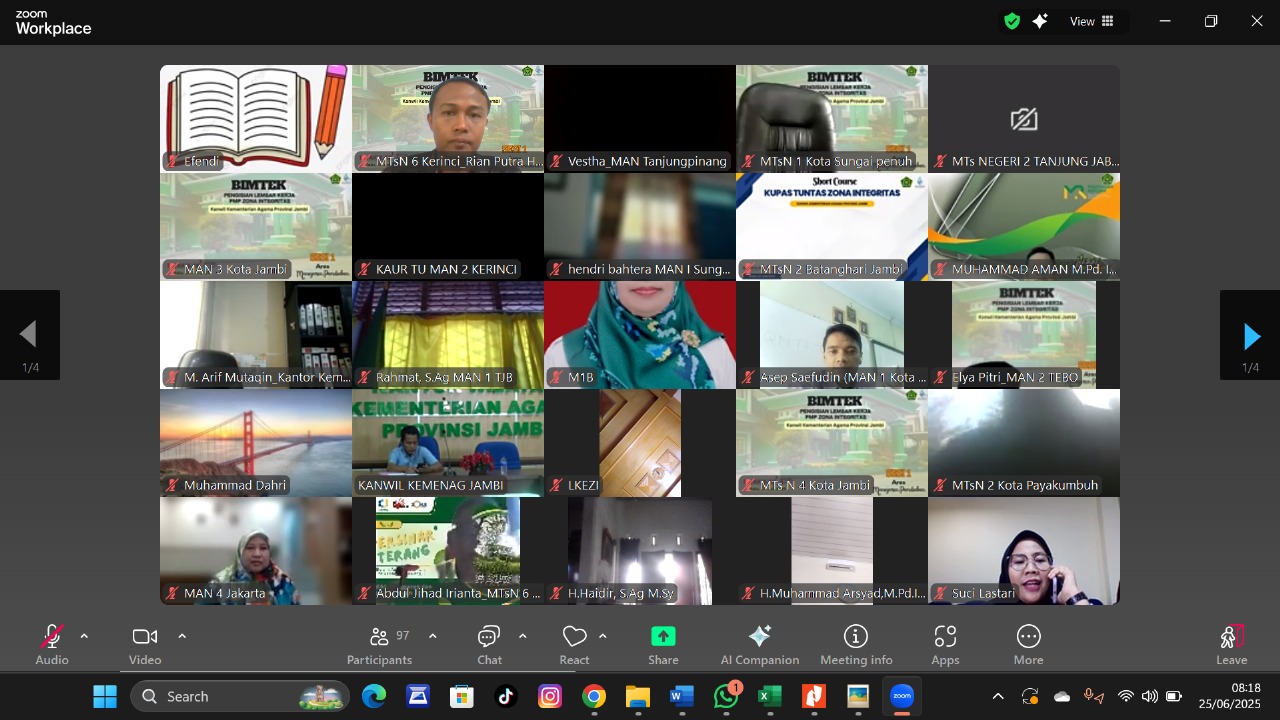Open the View layout menu
Viewport: 1280px width, 720px height.
pyautogui.click(x=1092, y=21)
